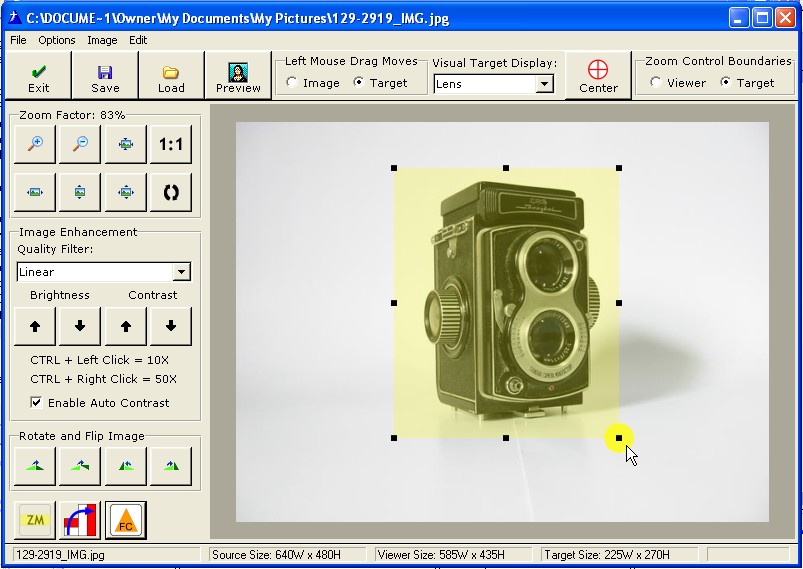Viewport: 803px width, 569px height.
Task: Click the Viewer Size: 585W x 435H text
Action: pos(440,555)
